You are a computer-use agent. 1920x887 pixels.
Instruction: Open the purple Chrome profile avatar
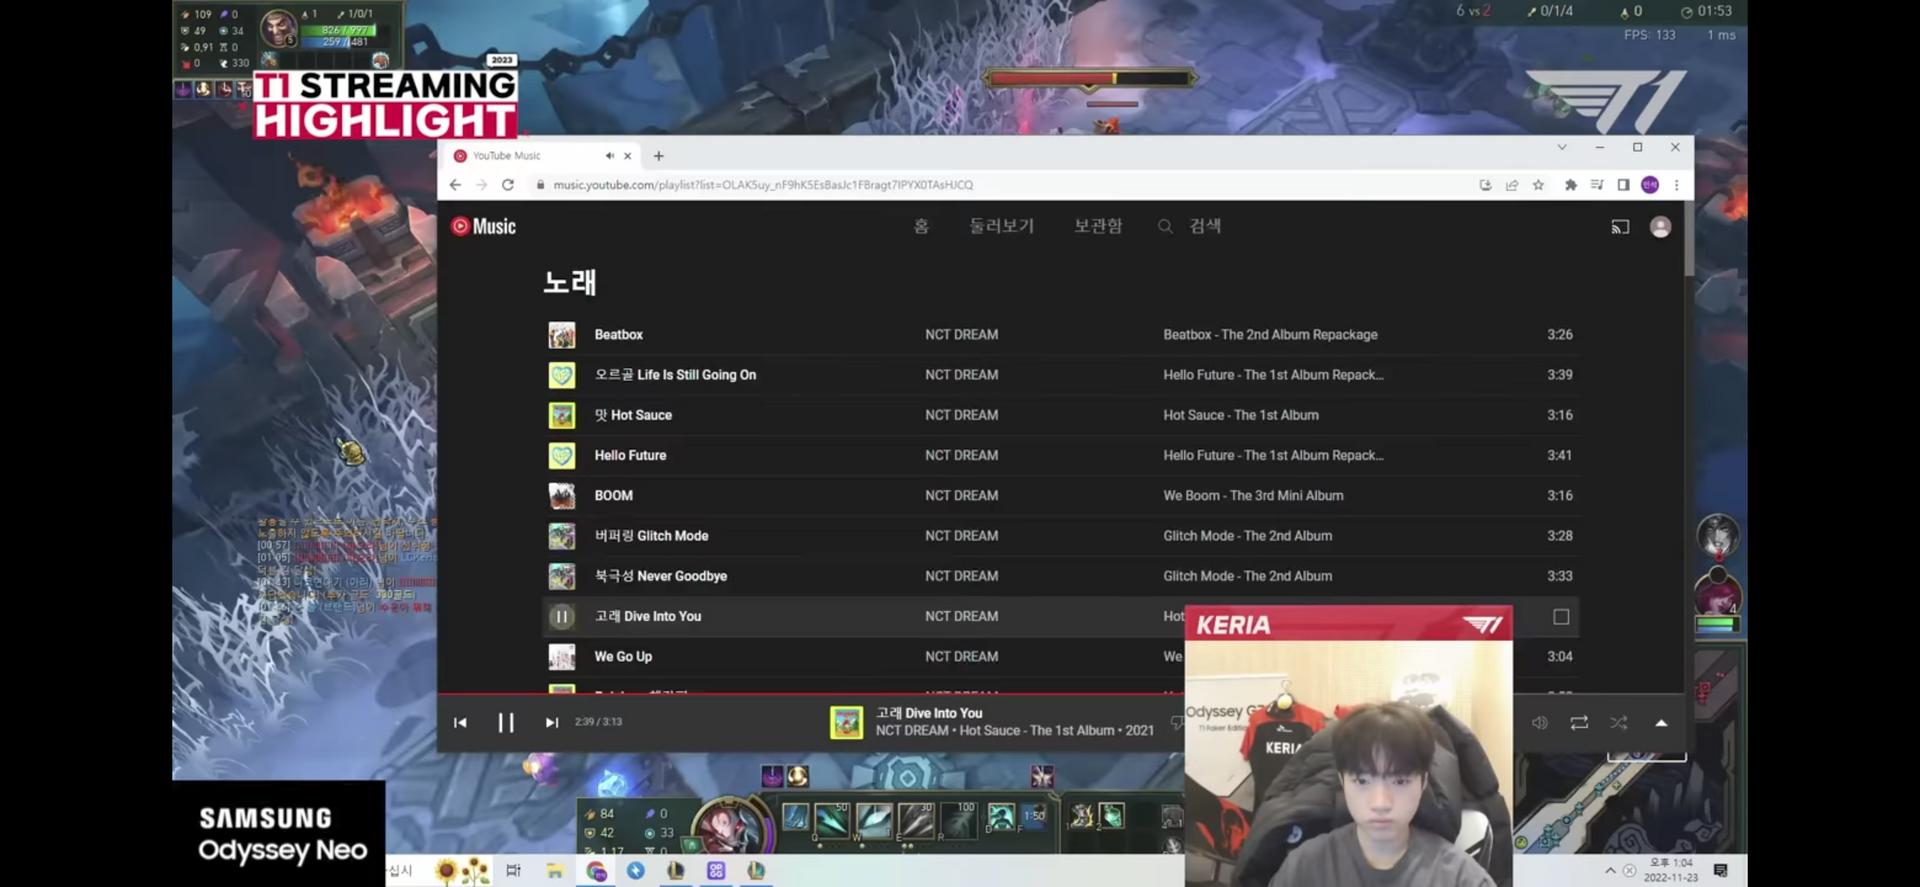(1650, 185)
